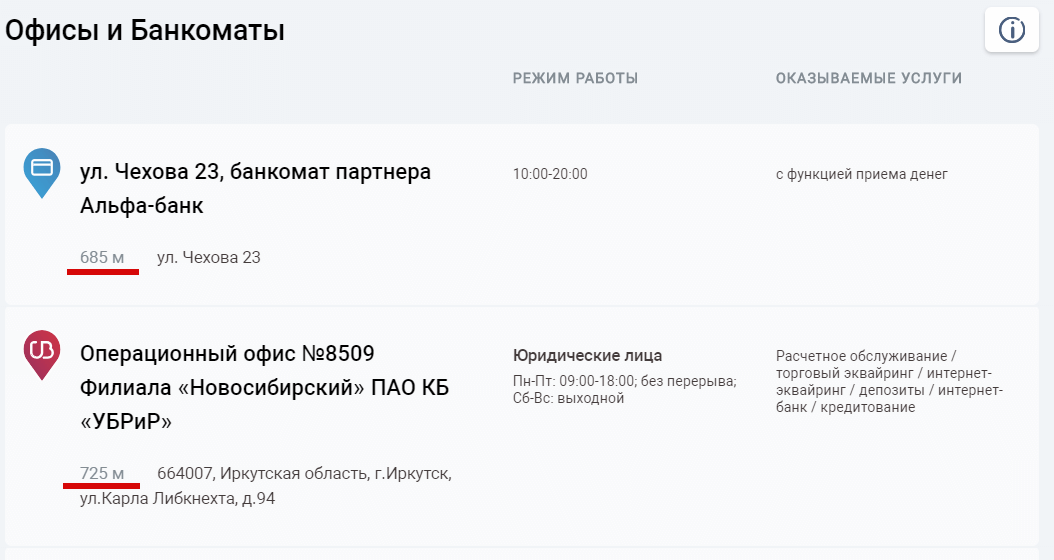Screen dimensions: 1054x560
Task: Click the 725 м distance label
Action: click(102, 473)
